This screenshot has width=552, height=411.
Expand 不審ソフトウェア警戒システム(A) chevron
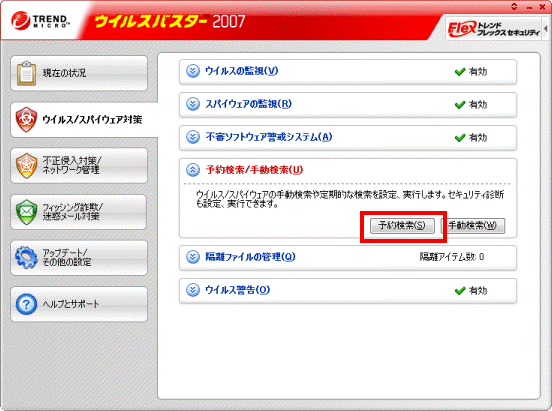point(193,137)
